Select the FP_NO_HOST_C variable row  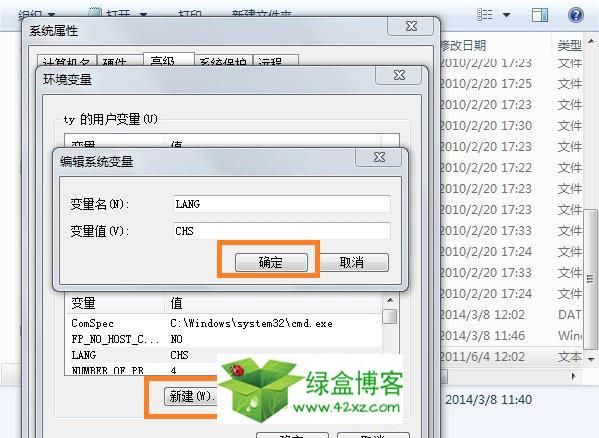coord(223,339)
